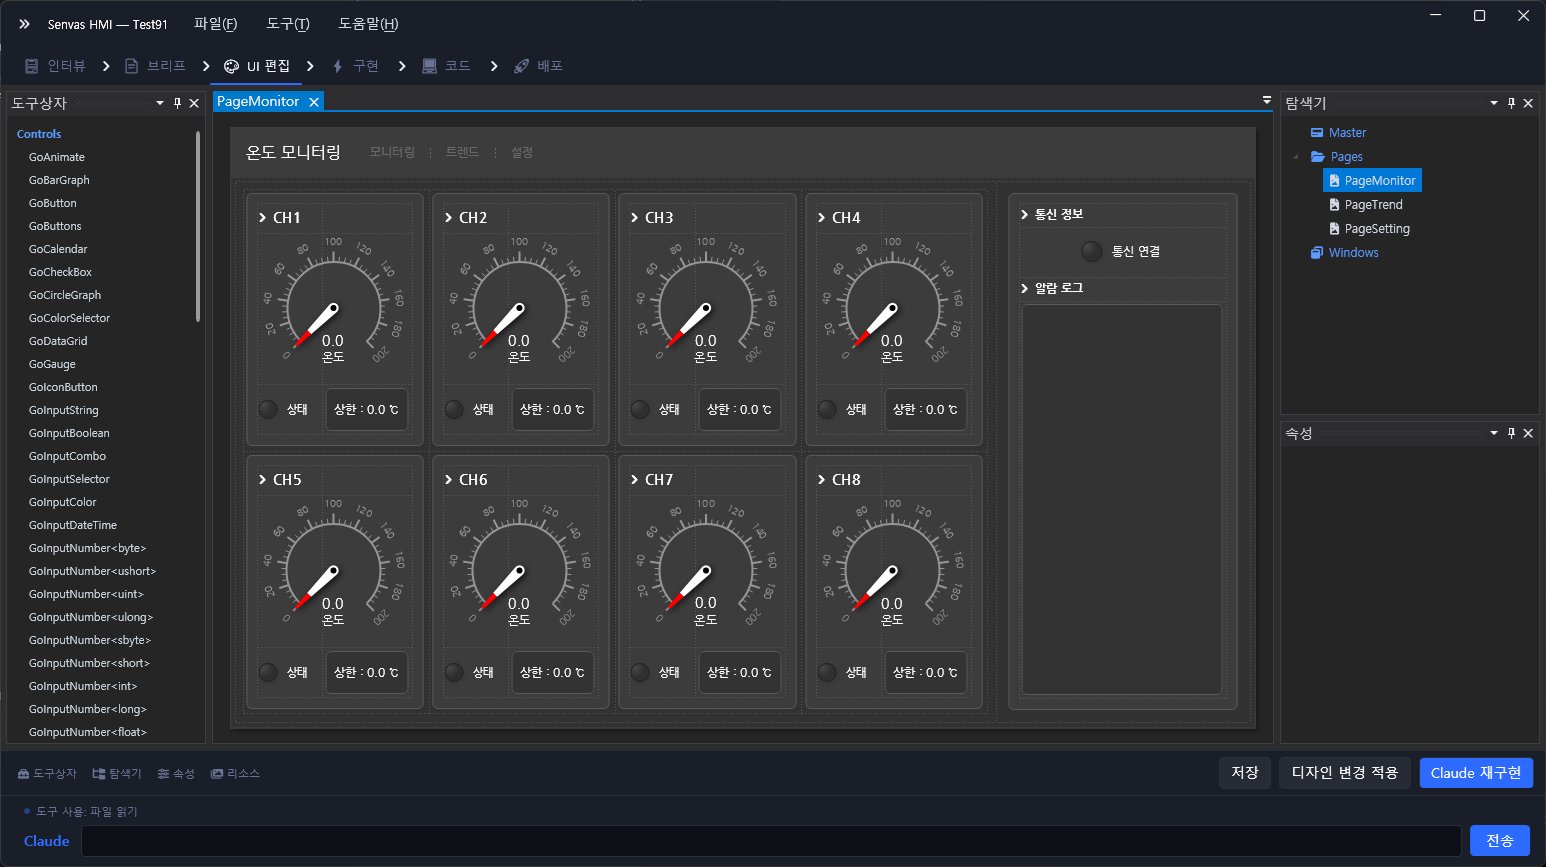1546x867 pixels.
Task: Open the 리소스 panel icon at the bottom
Action: [217, 774]
